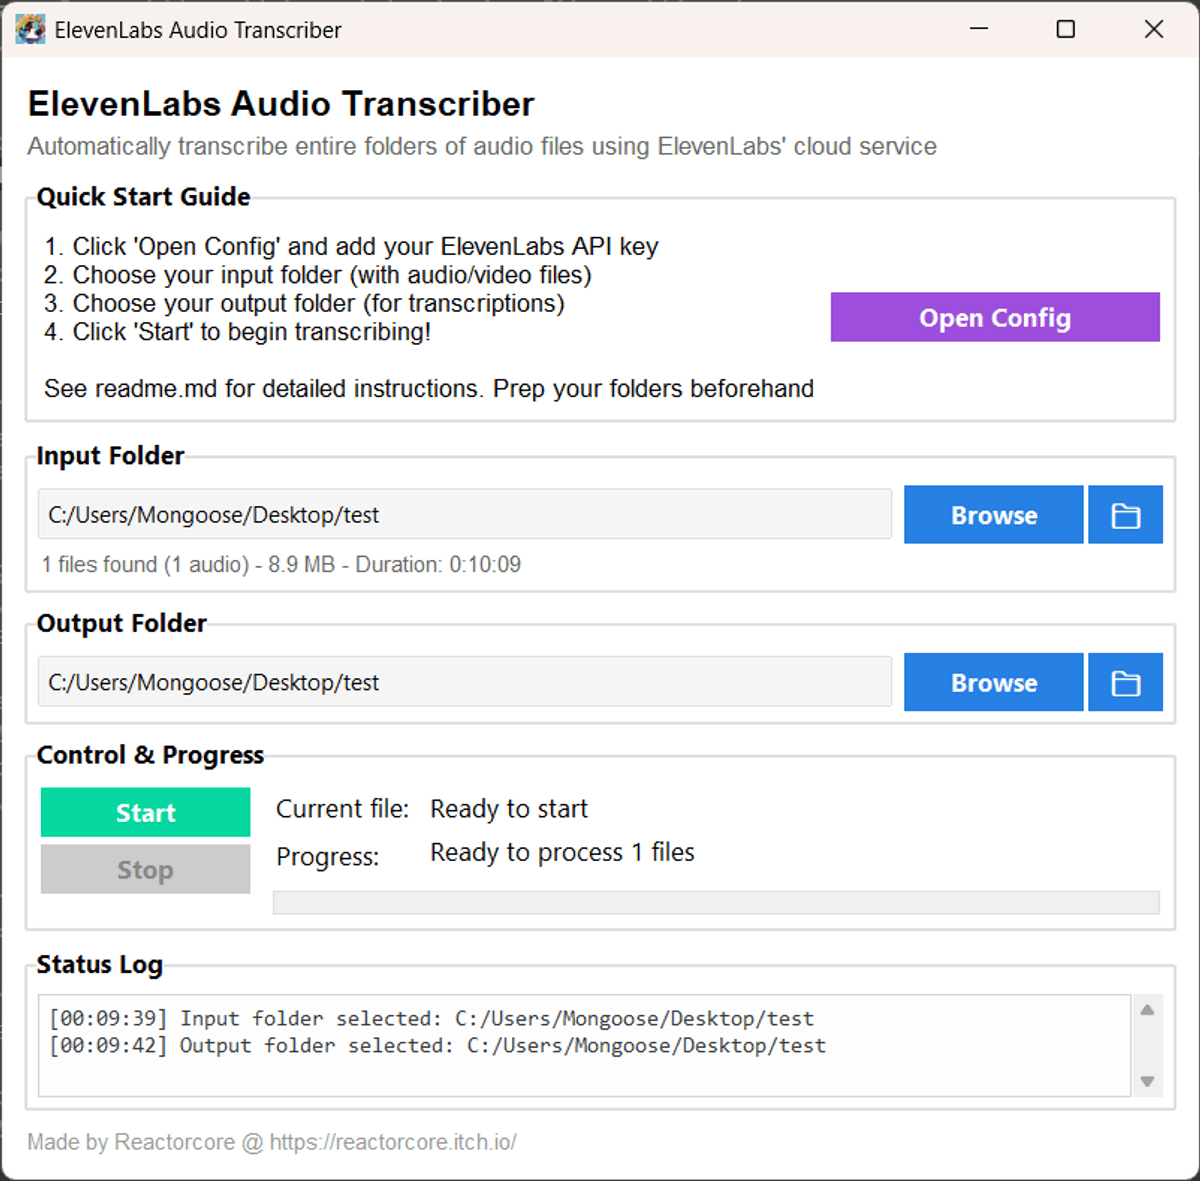Click step 1 'Open Config' guide line
Viewport: 1200px width, 1181px height.
point(351,246)
